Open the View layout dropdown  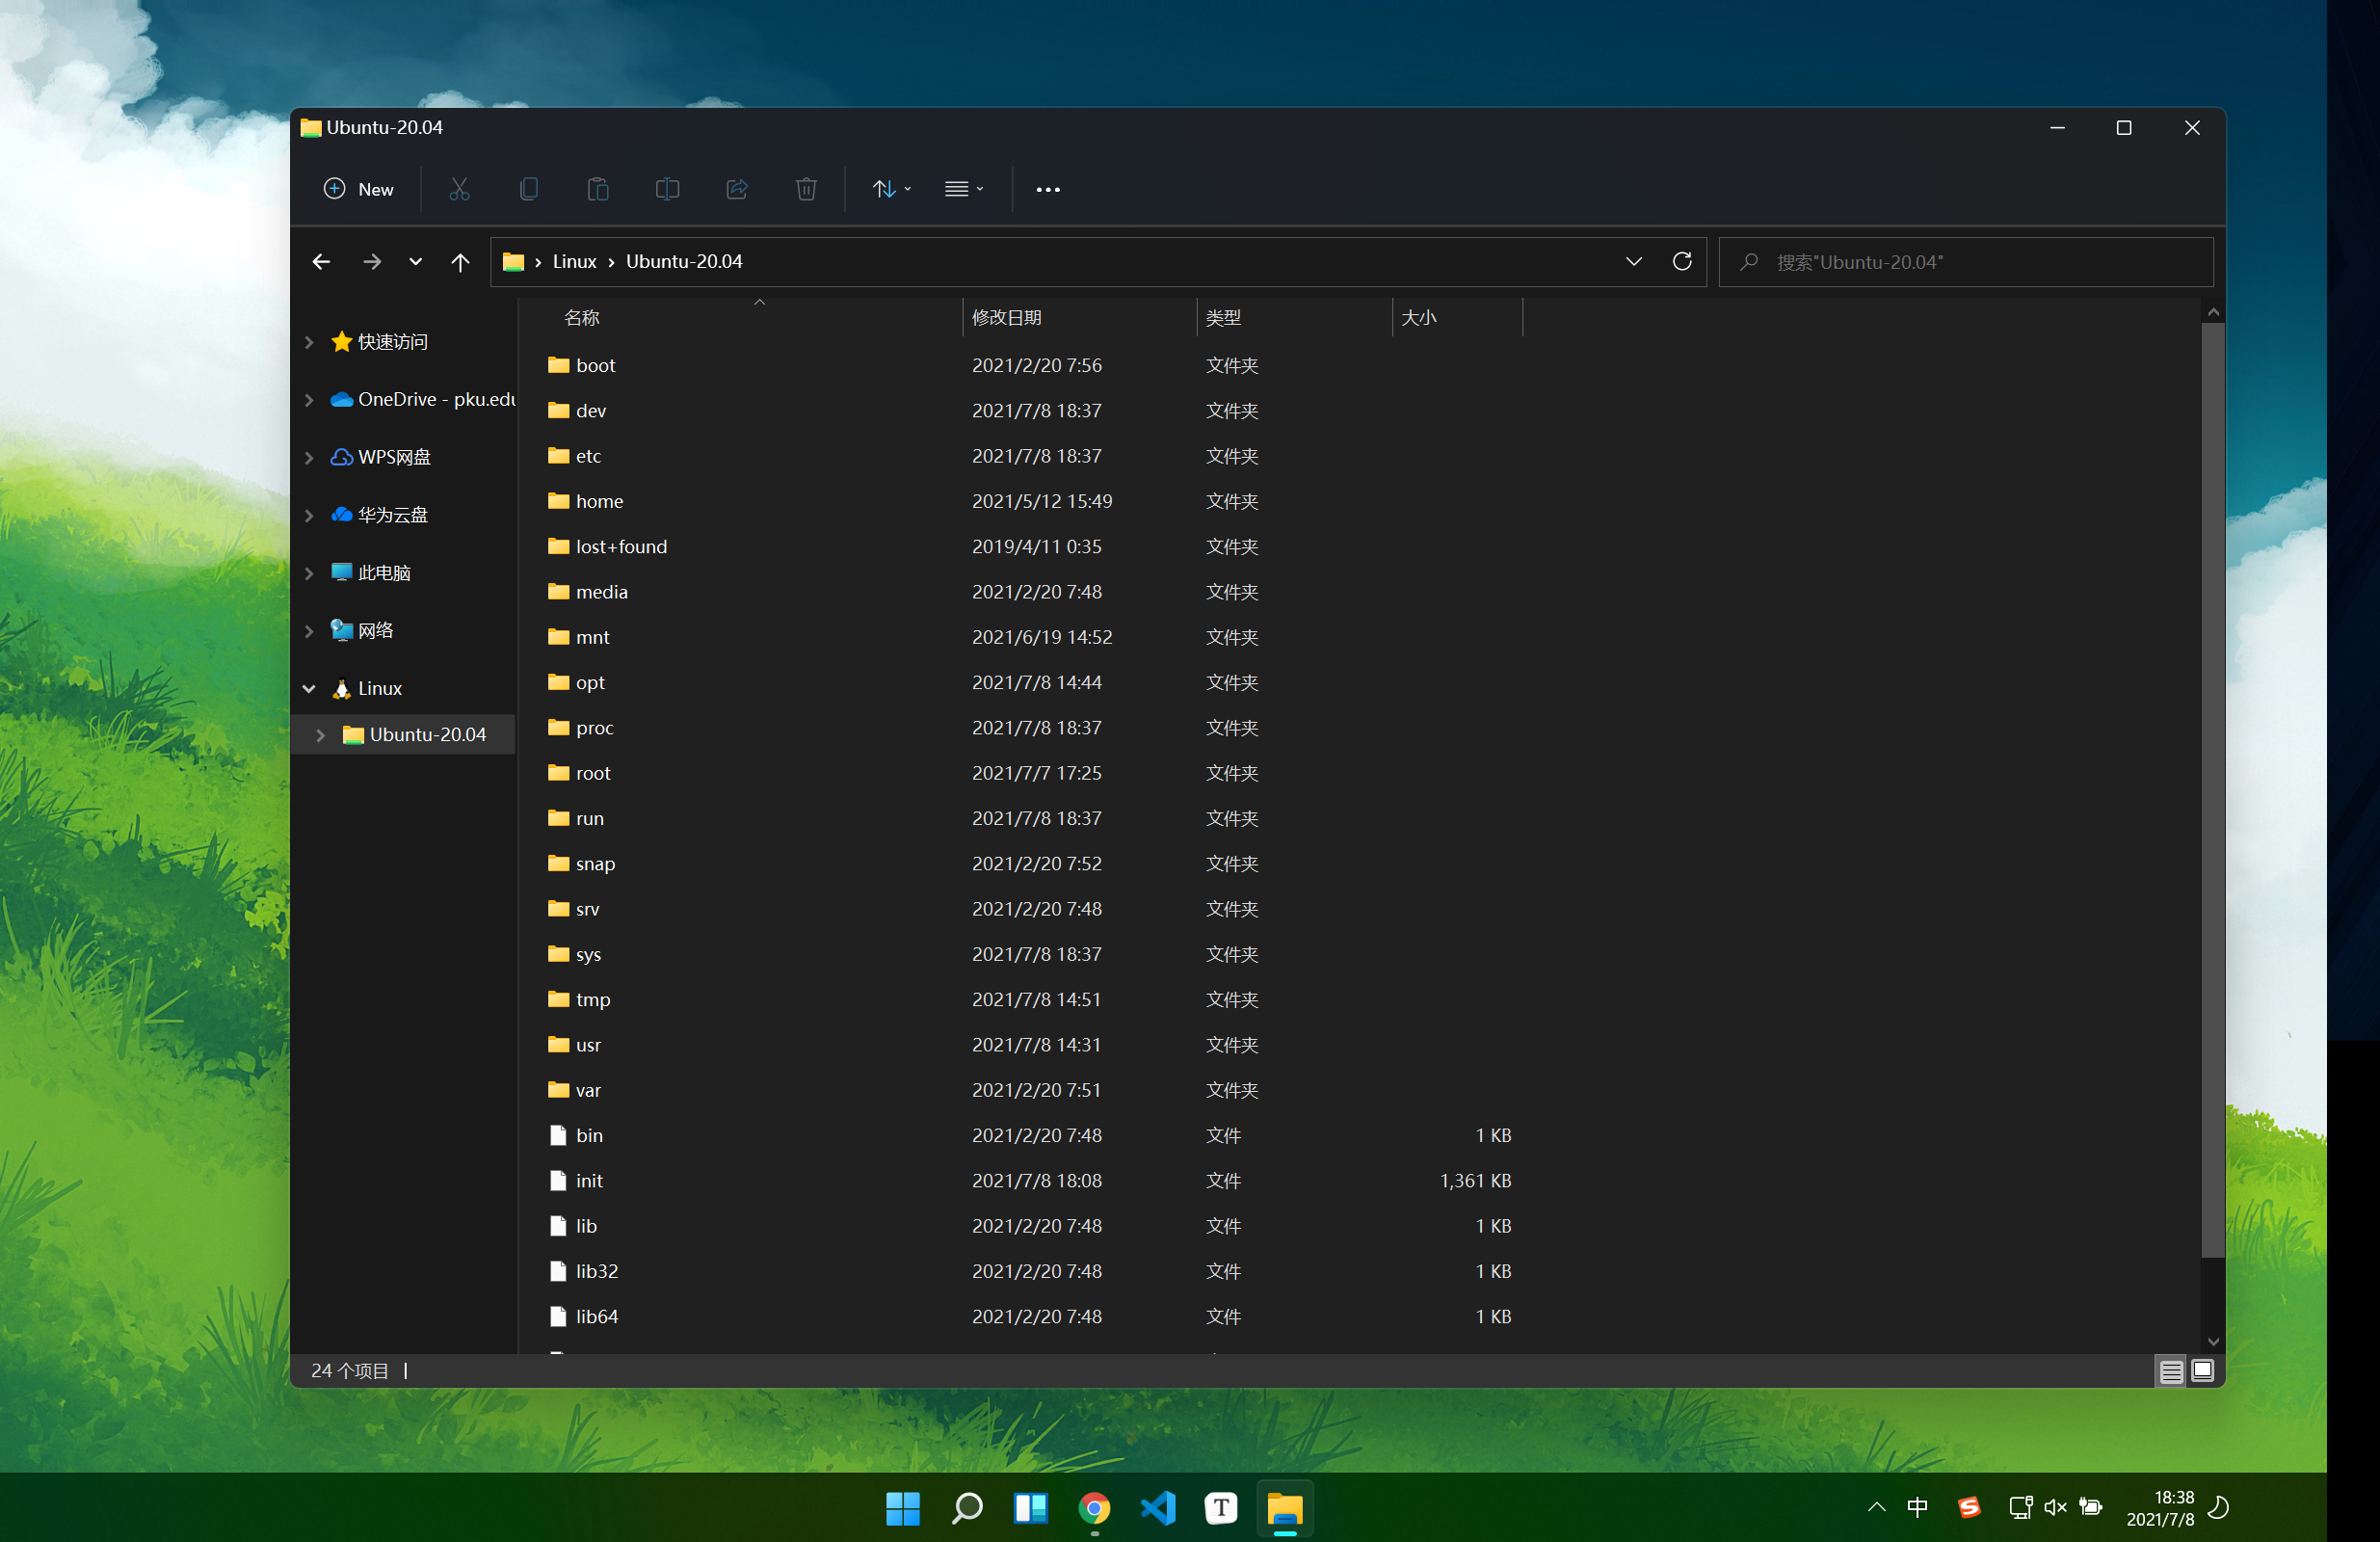[x=963, y=189]
